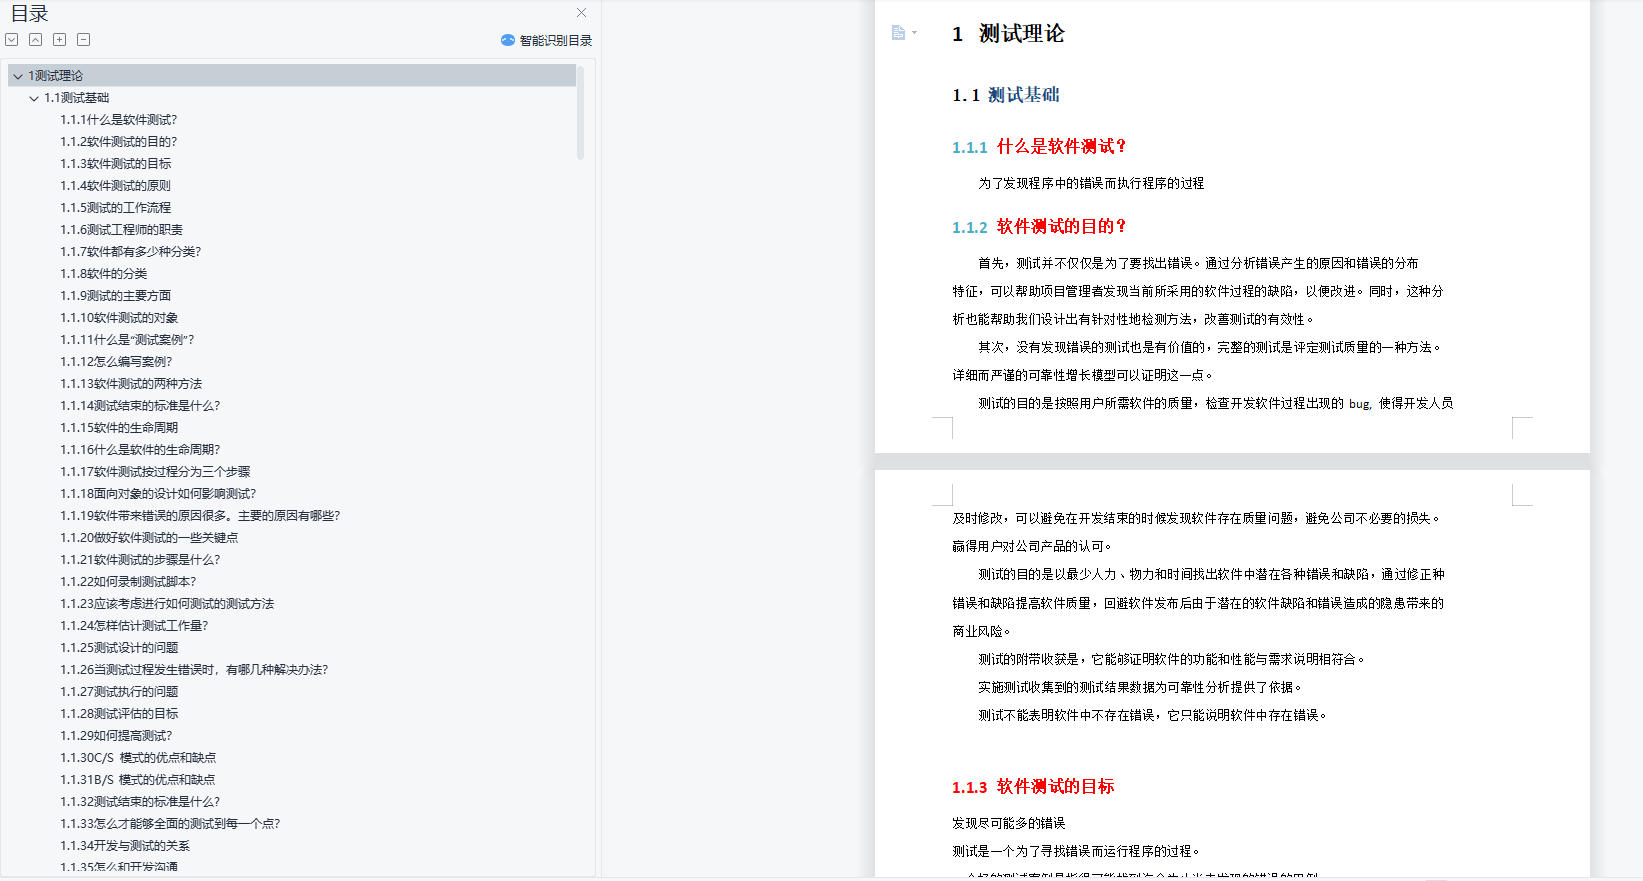Open 1.1.6测试工程师的职责 in outline
This screenshot has height=881, width=1643.
122,230
